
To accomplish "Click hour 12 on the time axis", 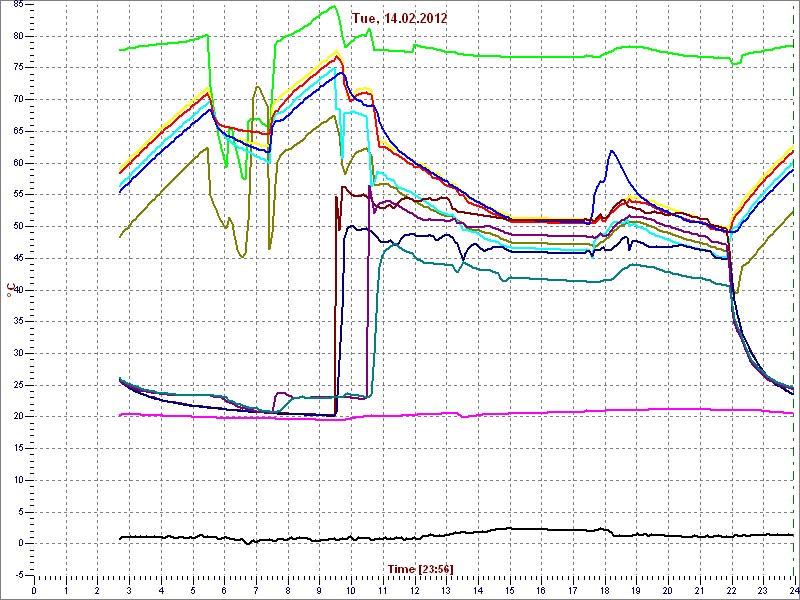I will click(x=414, y=591).
